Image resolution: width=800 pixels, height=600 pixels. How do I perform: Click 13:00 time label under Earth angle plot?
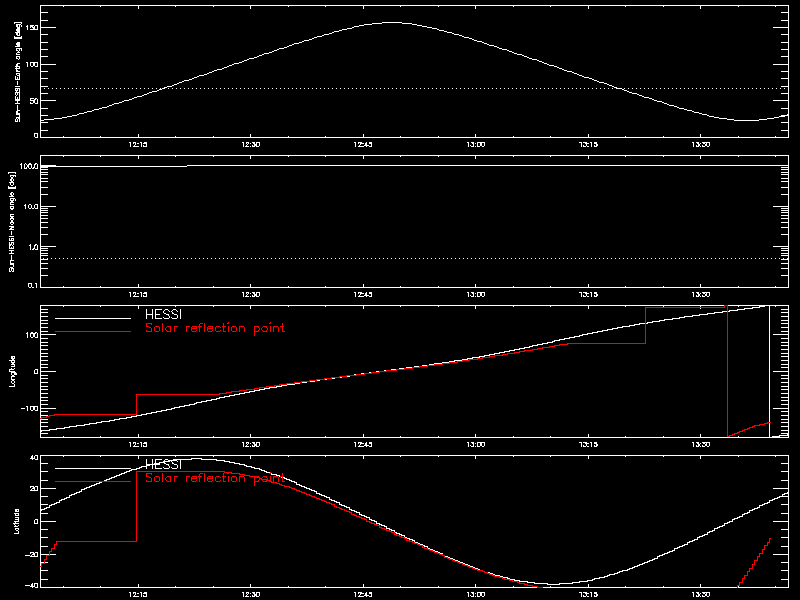(x=476, y=144)
